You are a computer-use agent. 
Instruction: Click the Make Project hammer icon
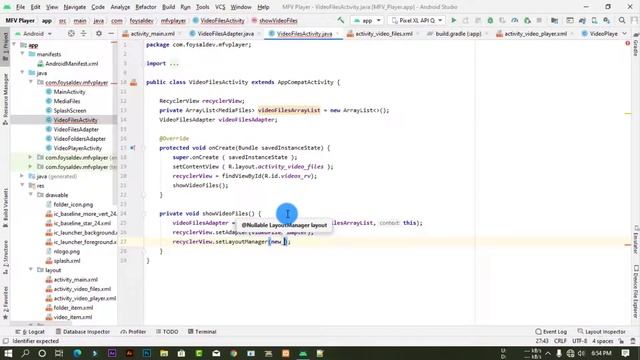[340, 20]
